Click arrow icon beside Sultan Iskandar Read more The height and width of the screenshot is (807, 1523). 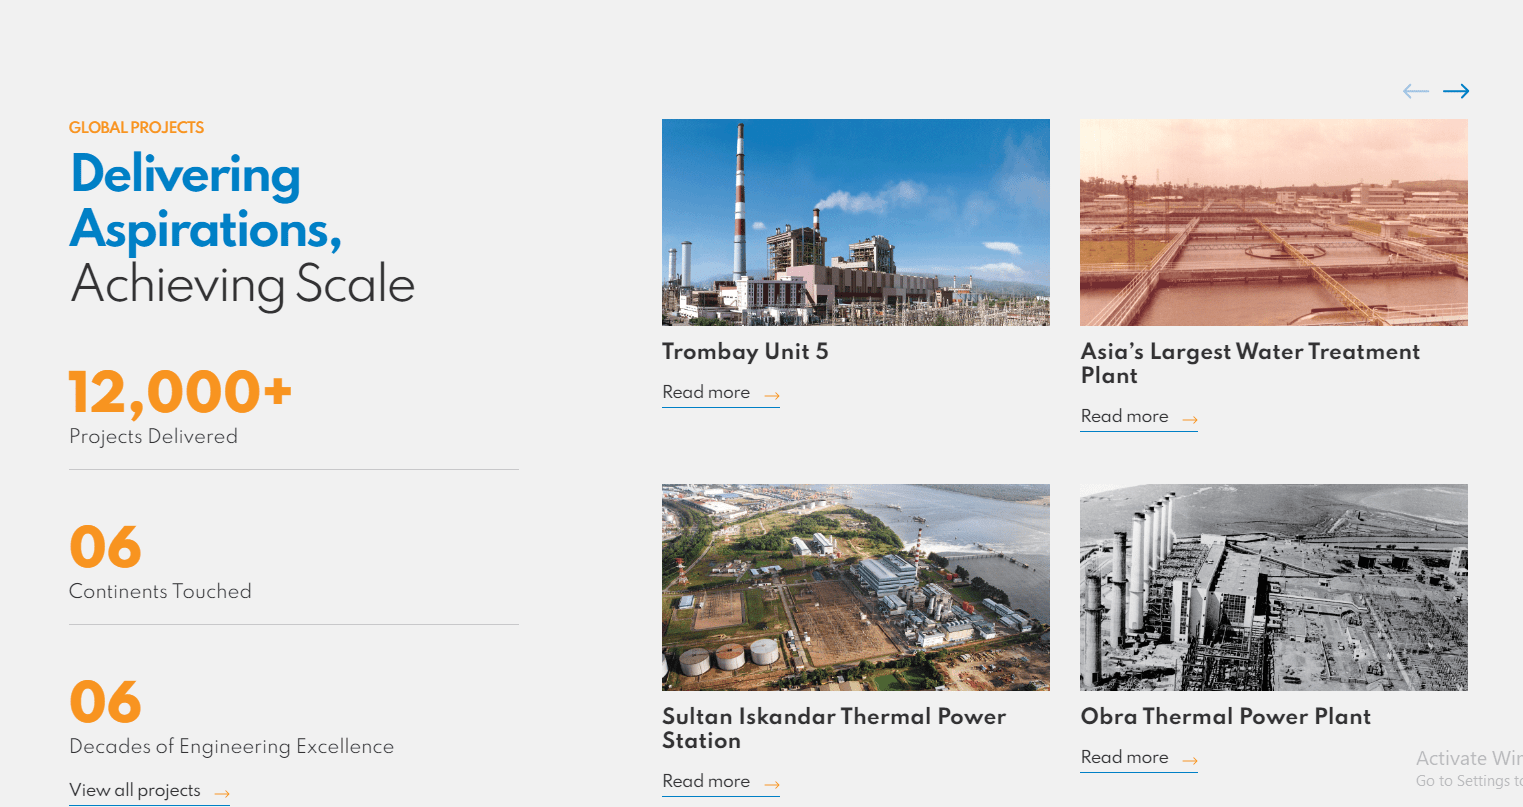[x=772, y=785]
